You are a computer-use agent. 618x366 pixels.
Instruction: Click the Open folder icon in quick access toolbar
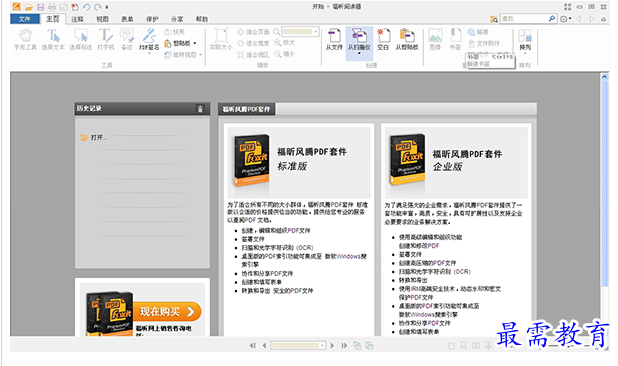(x=29, y=7)
